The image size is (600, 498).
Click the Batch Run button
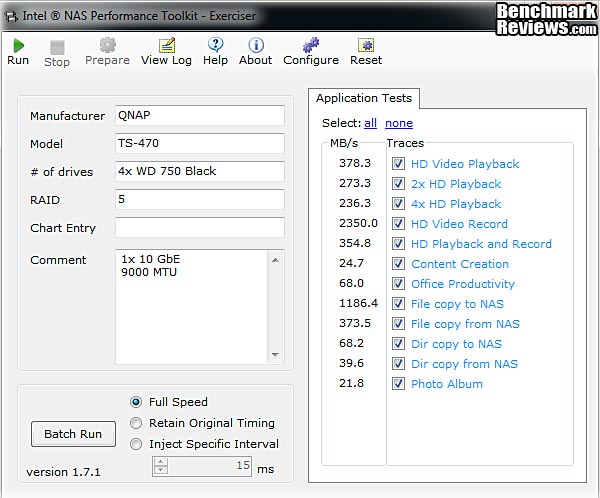(x=73, y=434)
